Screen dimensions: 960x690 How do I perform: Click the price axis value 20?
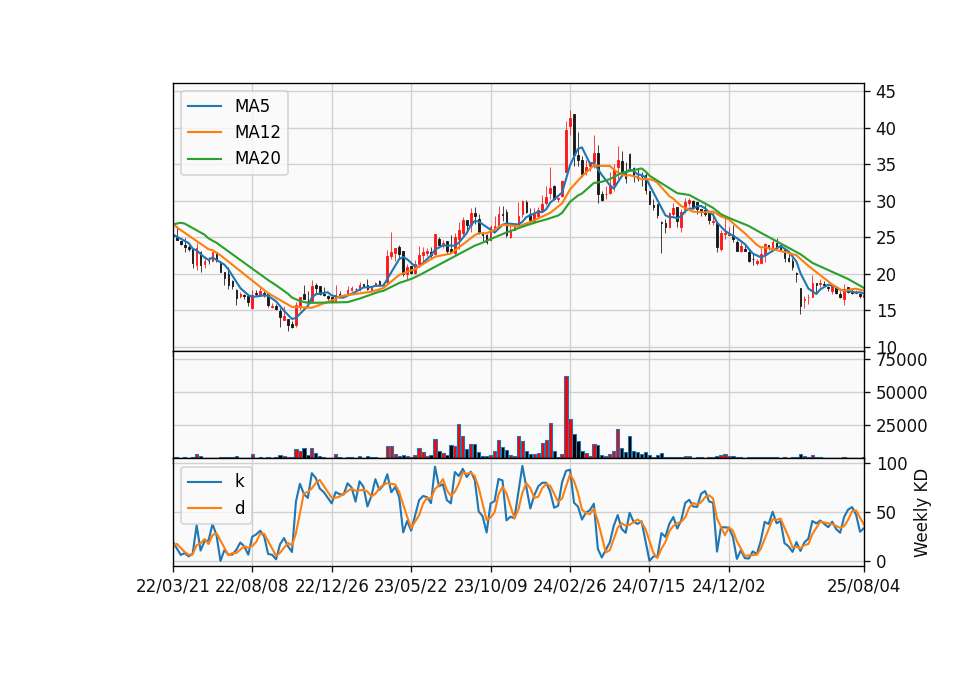tap(885, 275)
